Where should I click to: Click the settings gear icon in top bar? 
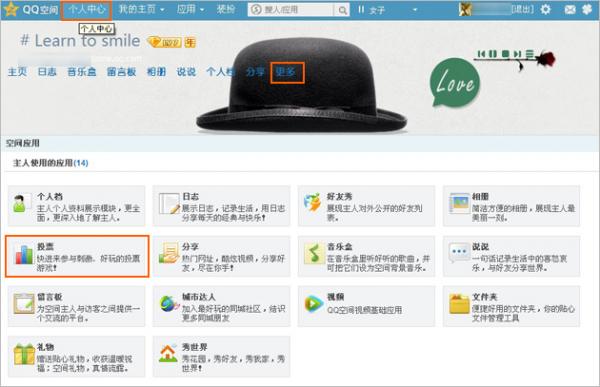(546, 9)
